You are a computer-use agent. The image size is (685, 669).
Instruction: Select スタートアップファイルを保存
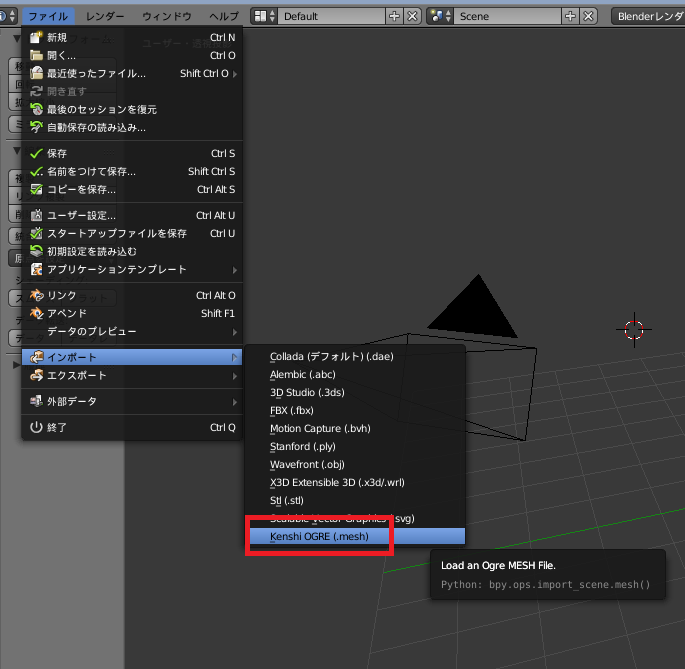tap(132, 233)
